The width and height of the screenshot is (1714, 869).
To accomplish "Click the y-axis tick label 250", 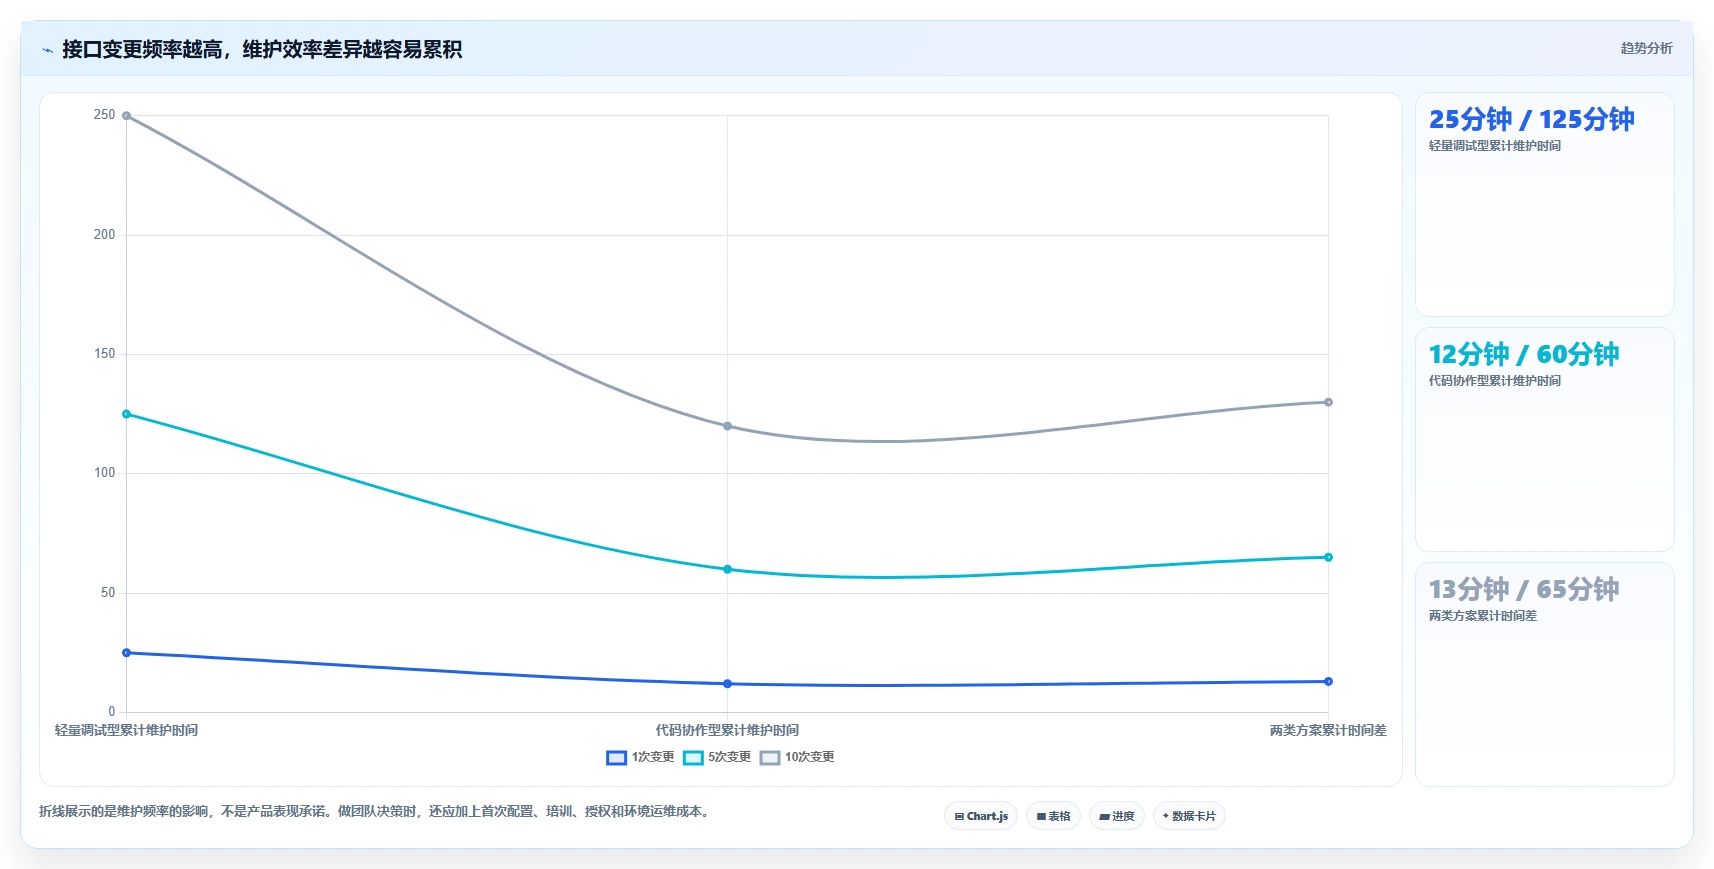I will (104, 115).
